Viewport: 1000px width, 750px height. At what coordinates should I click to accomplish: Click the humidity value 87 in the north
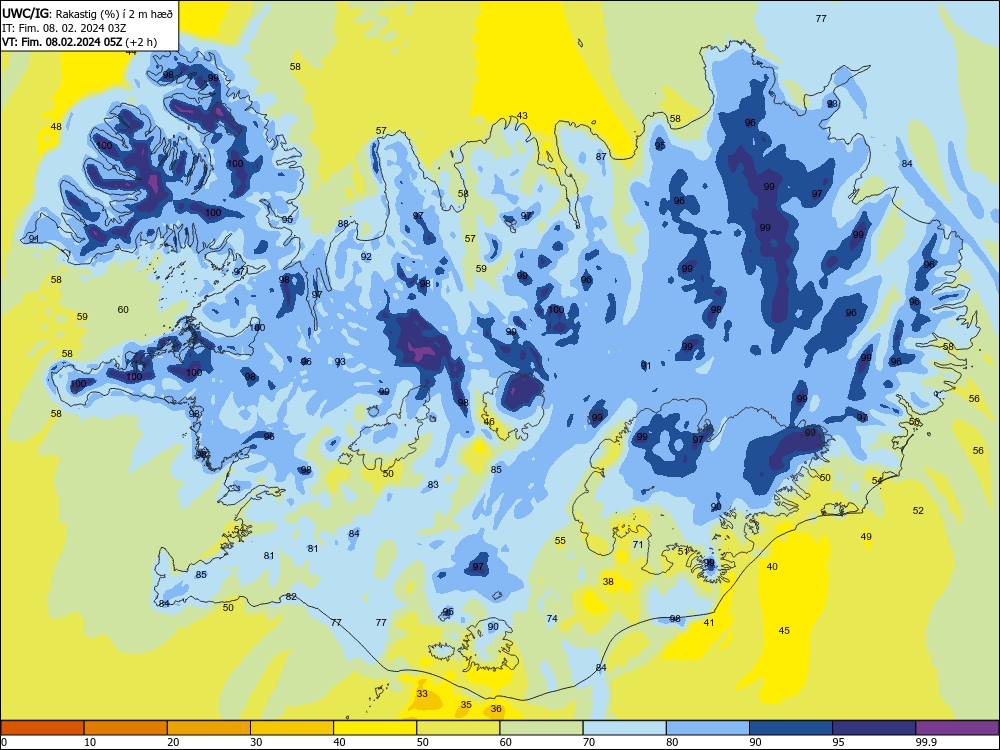pyautogui.click(x=601, y=156)
